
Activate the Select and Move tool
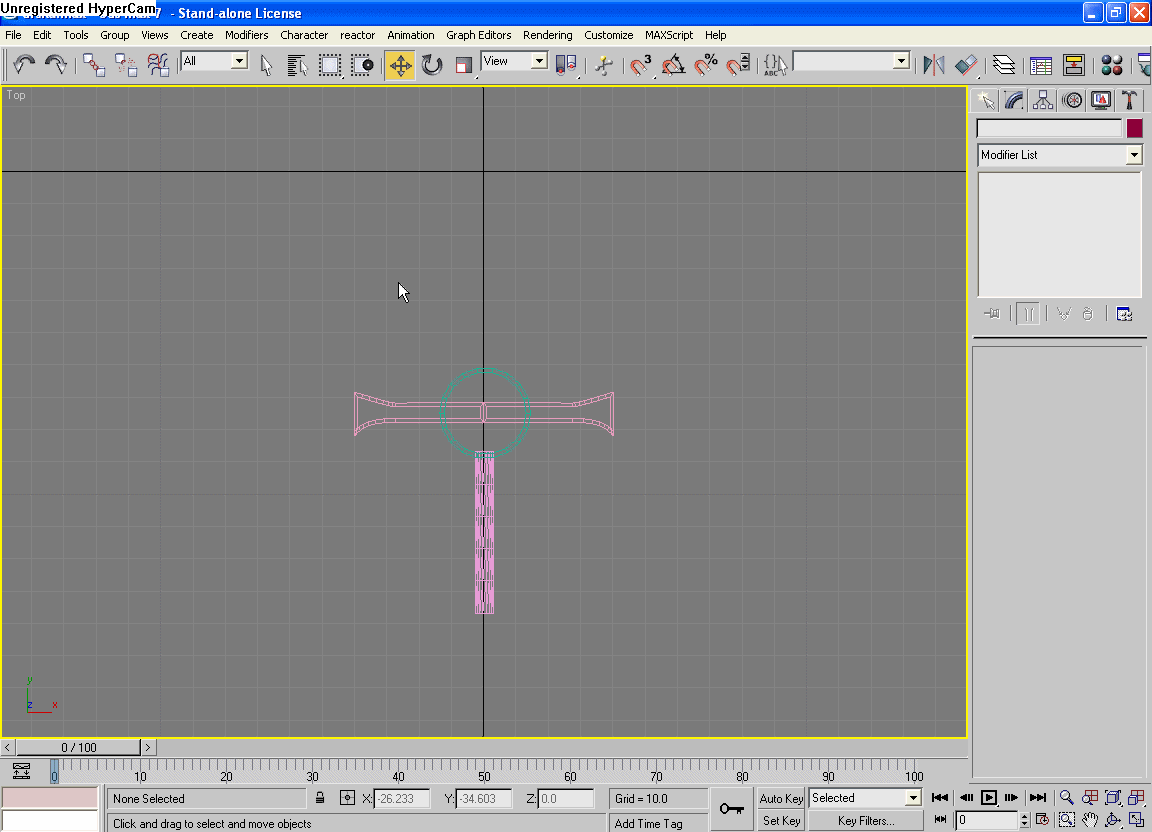point(400,66)
